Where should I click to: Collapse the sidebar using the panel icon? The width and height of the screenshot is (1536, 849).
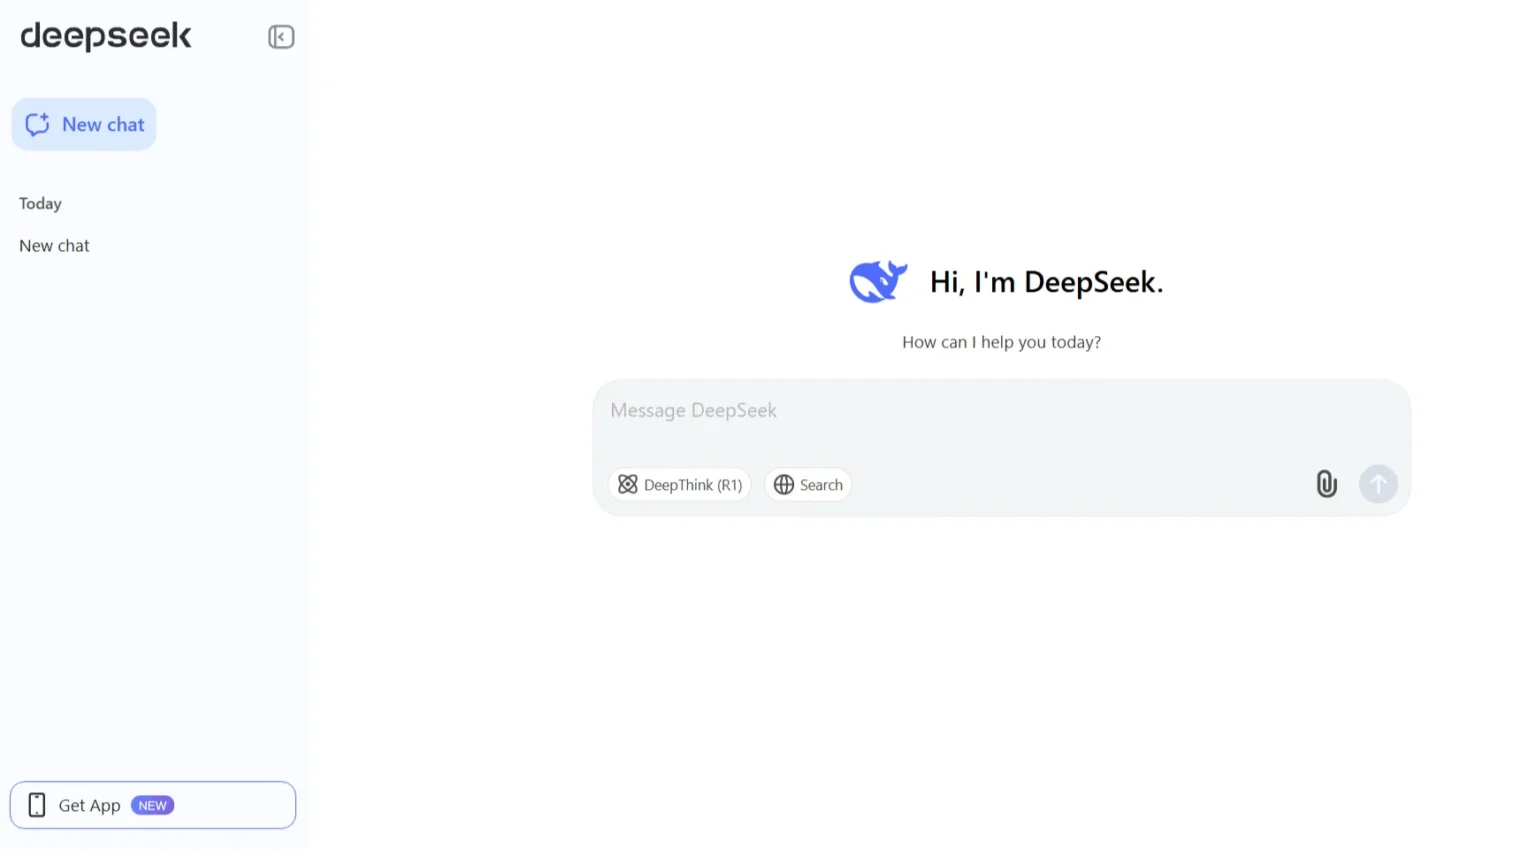coord(281,36)
